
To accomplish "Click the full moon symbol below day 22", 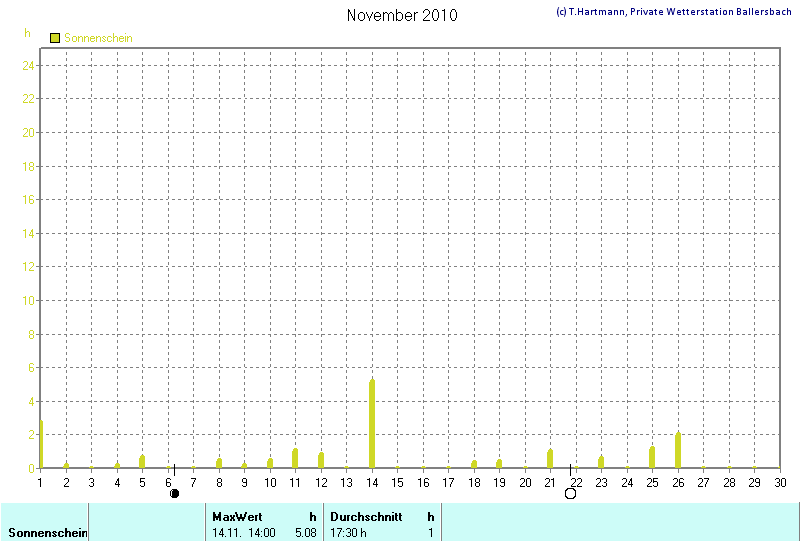I will (570, 494).
